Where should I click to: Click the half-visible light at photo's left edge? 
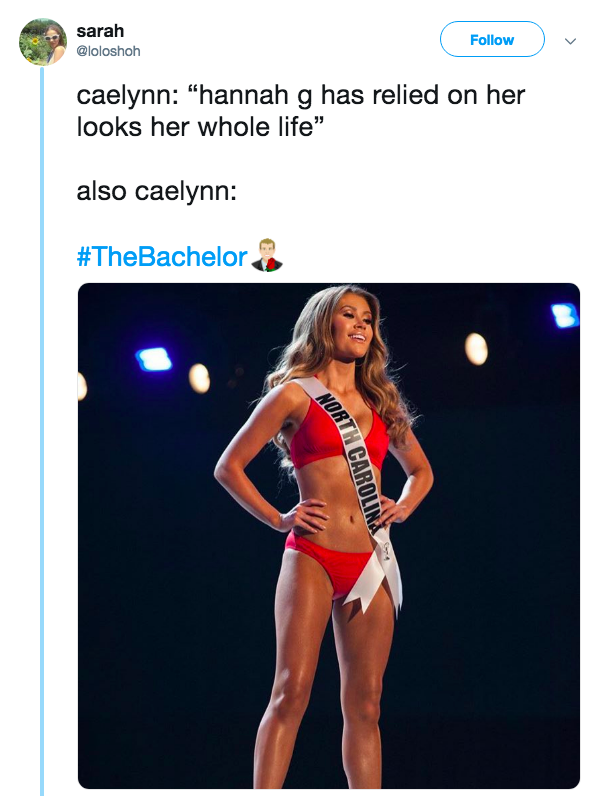[x=82, y=386]
